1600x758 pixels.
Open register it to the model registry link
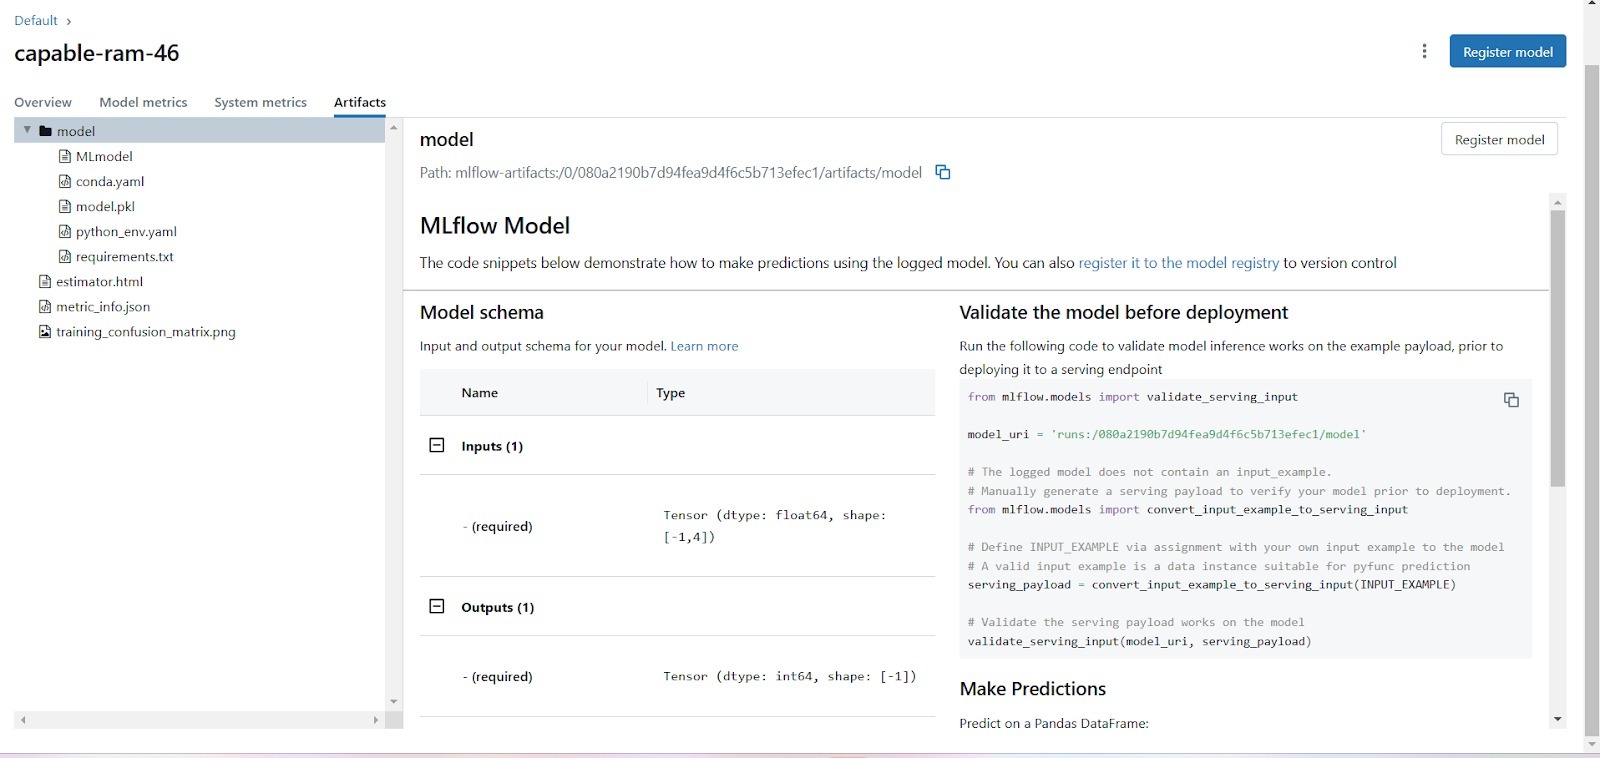(x=1178, y=263)
